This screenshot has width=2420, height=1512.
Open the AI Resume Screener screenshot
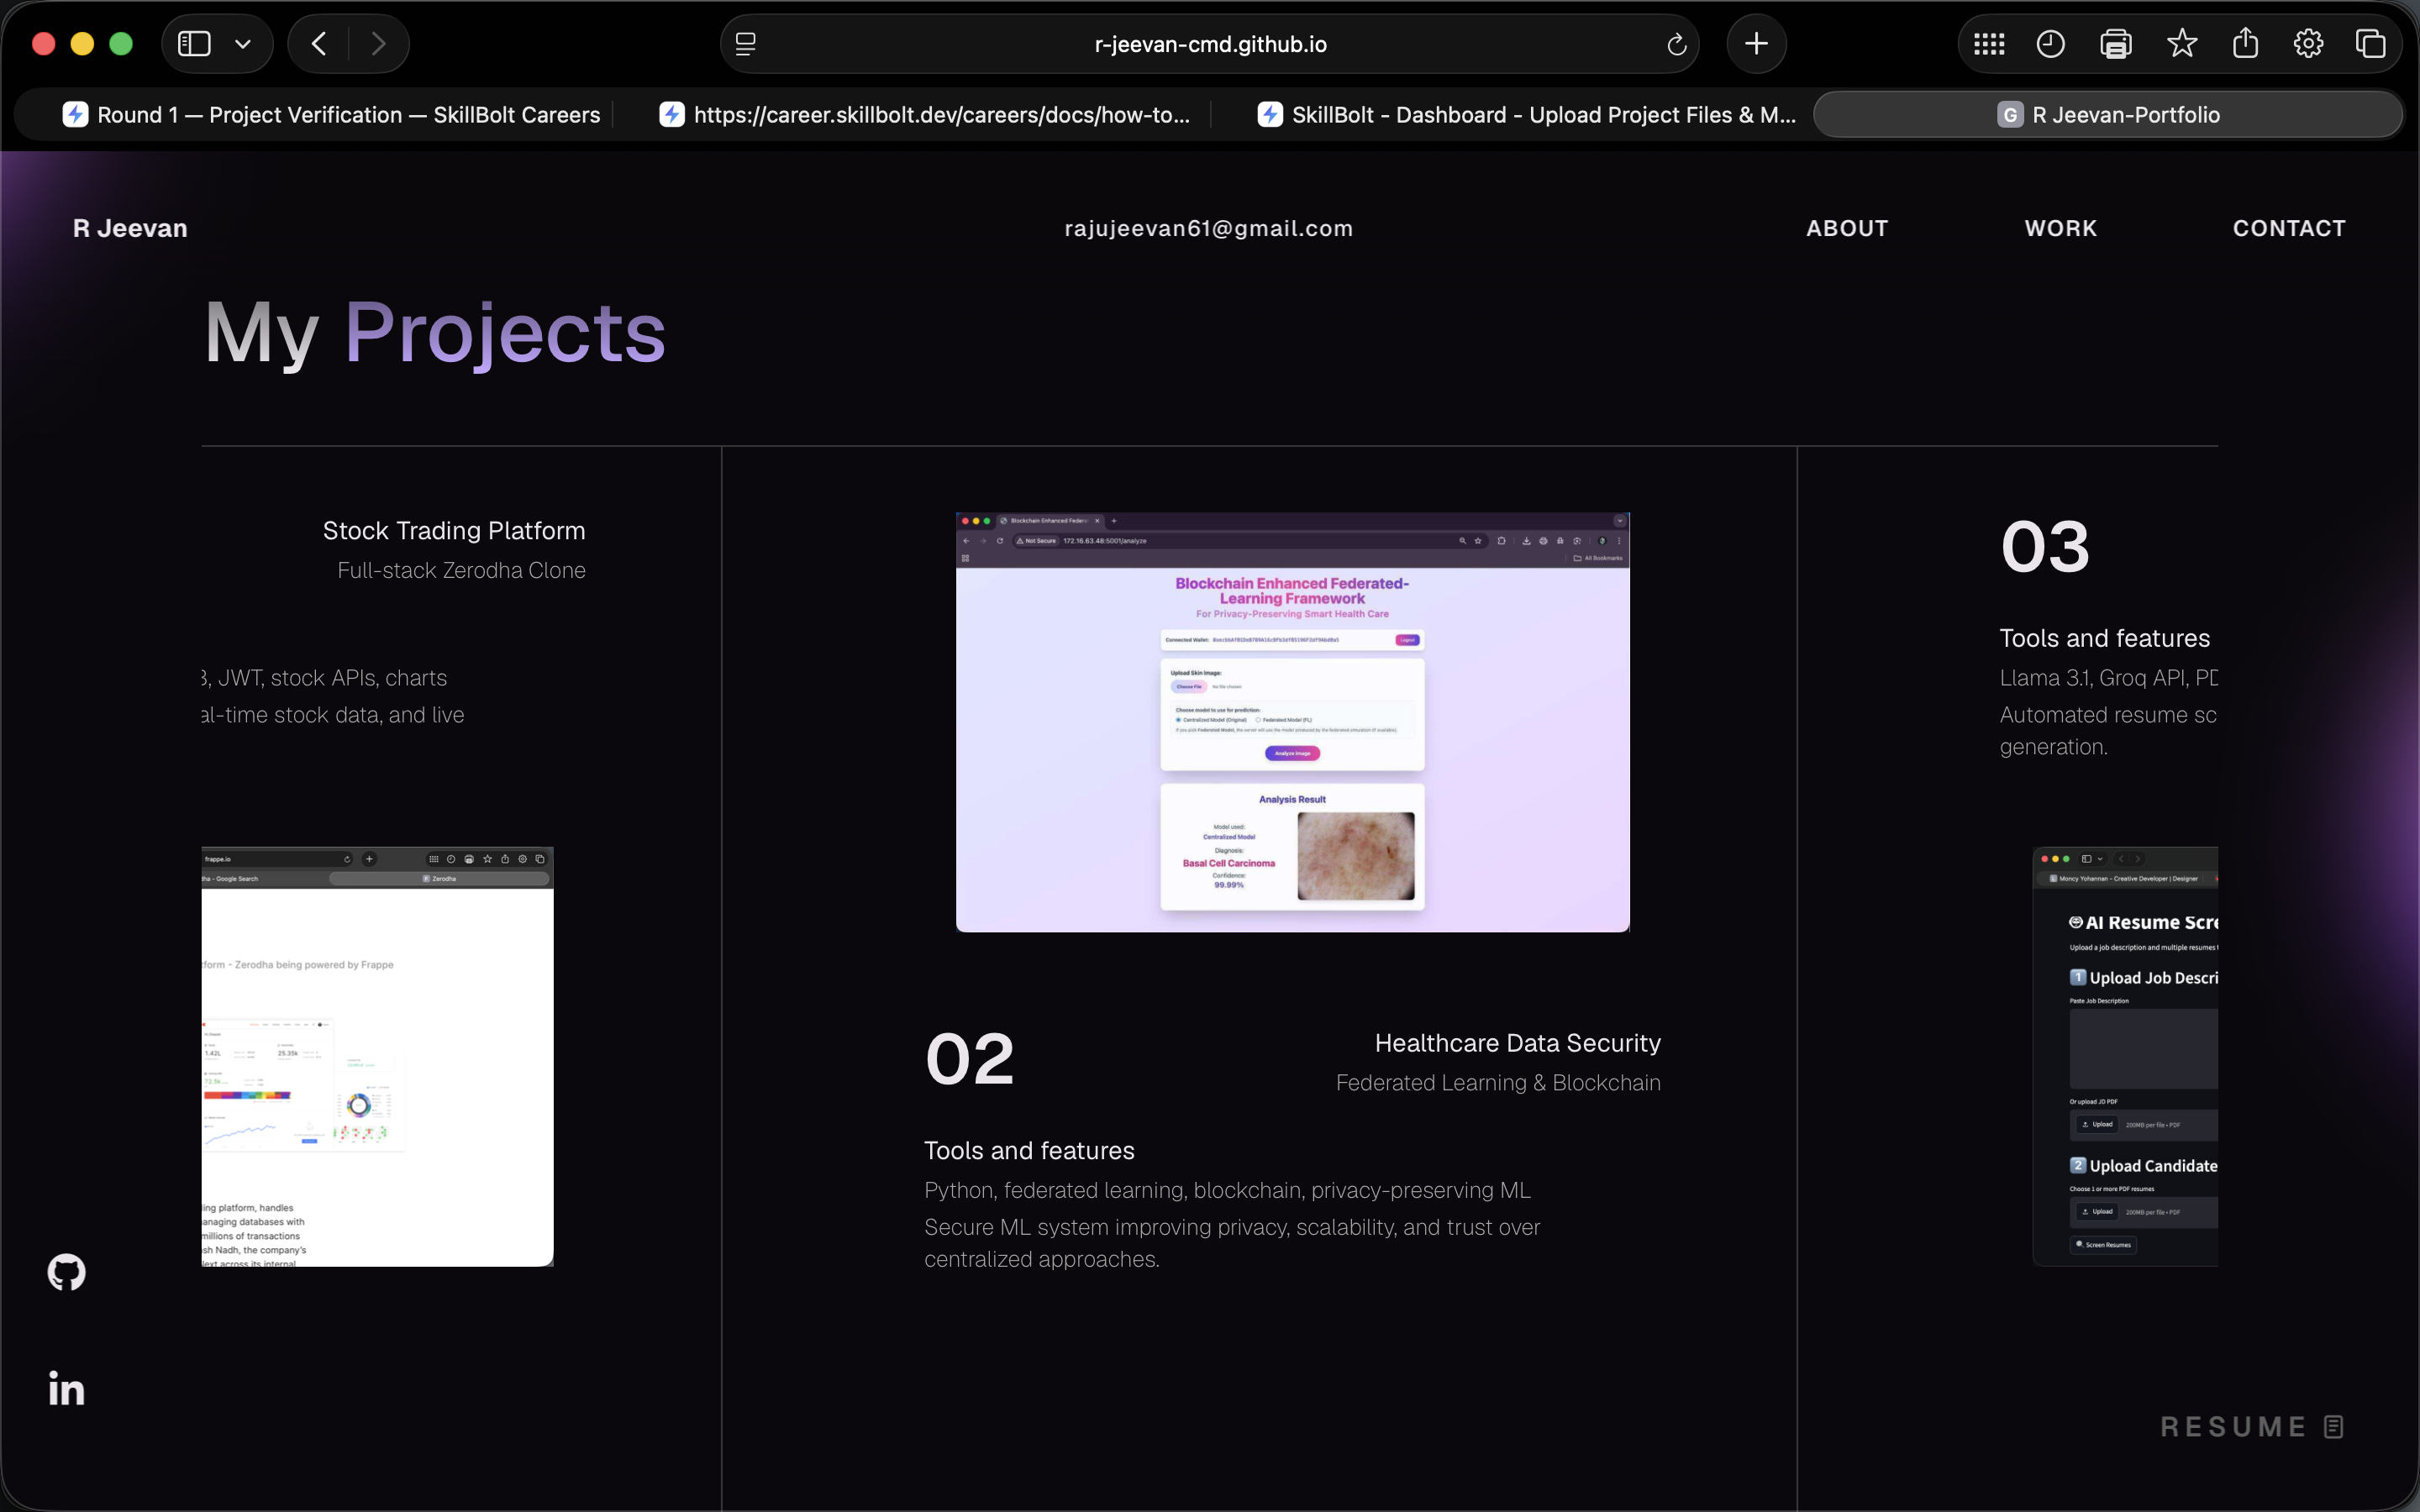click(x=2125, y=1057)
